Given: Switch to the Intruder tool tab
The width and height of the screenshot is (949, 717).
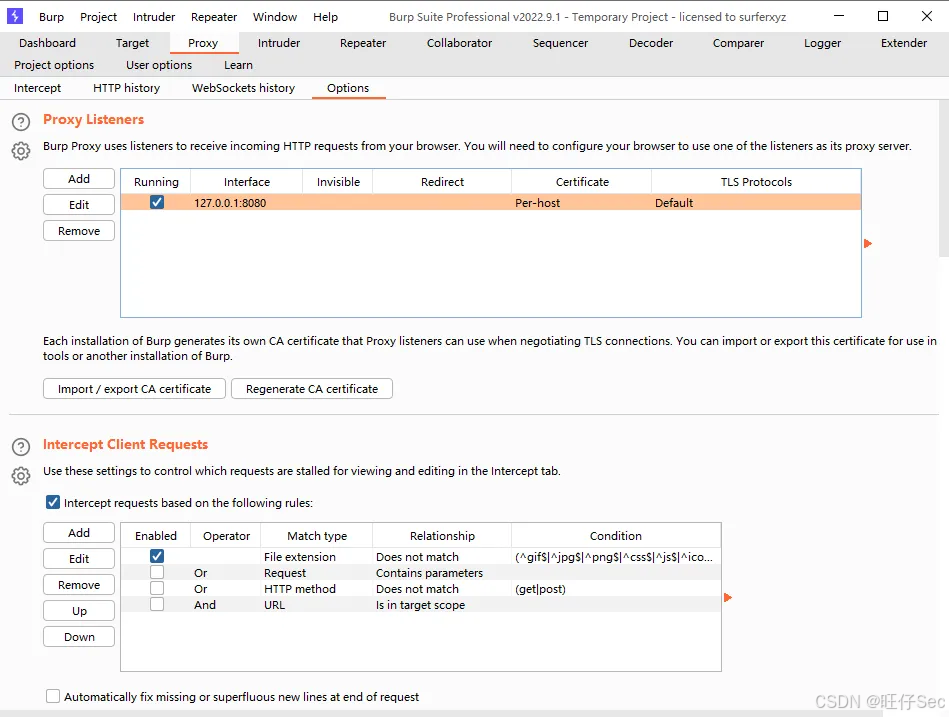Looking at the screenshot, I should click(x=278, y=43).
